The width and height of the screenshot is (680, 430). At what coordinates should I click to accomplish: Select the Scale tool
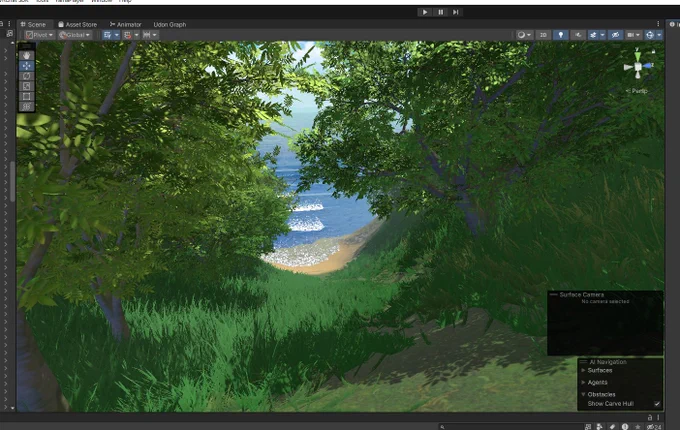(x=26, y=86)
